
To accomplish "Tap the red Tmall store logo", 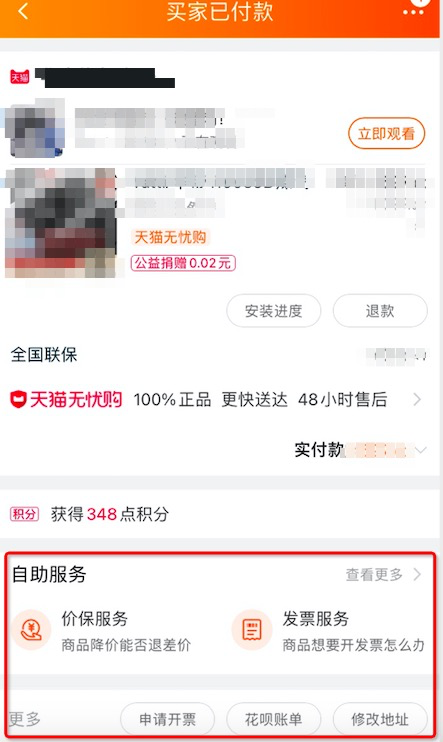I will coord(20,77).
